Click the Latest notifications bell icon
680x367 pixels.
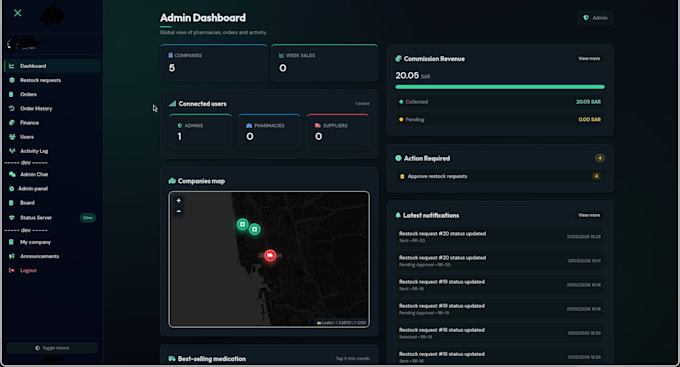tap(398, 215)
